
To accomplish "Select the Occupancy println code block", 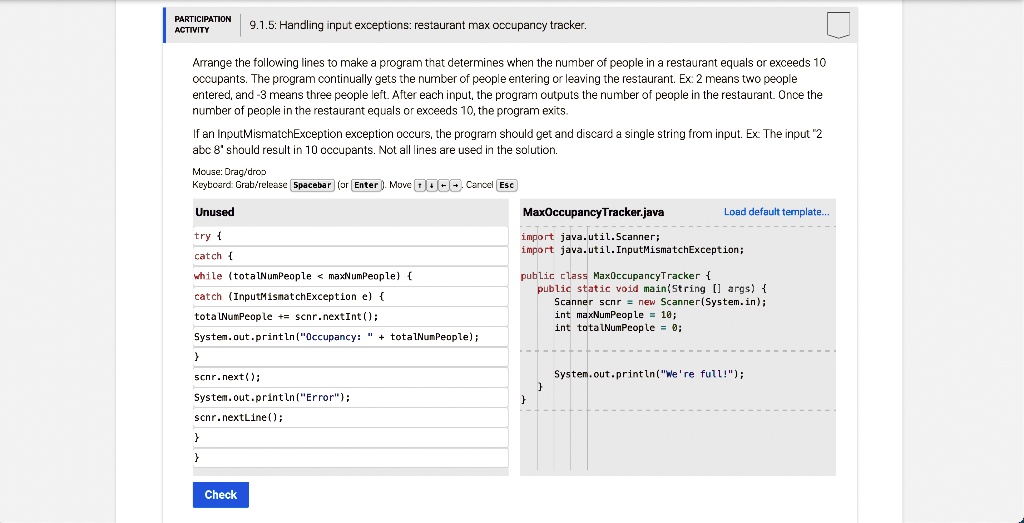I will [350, 337].
